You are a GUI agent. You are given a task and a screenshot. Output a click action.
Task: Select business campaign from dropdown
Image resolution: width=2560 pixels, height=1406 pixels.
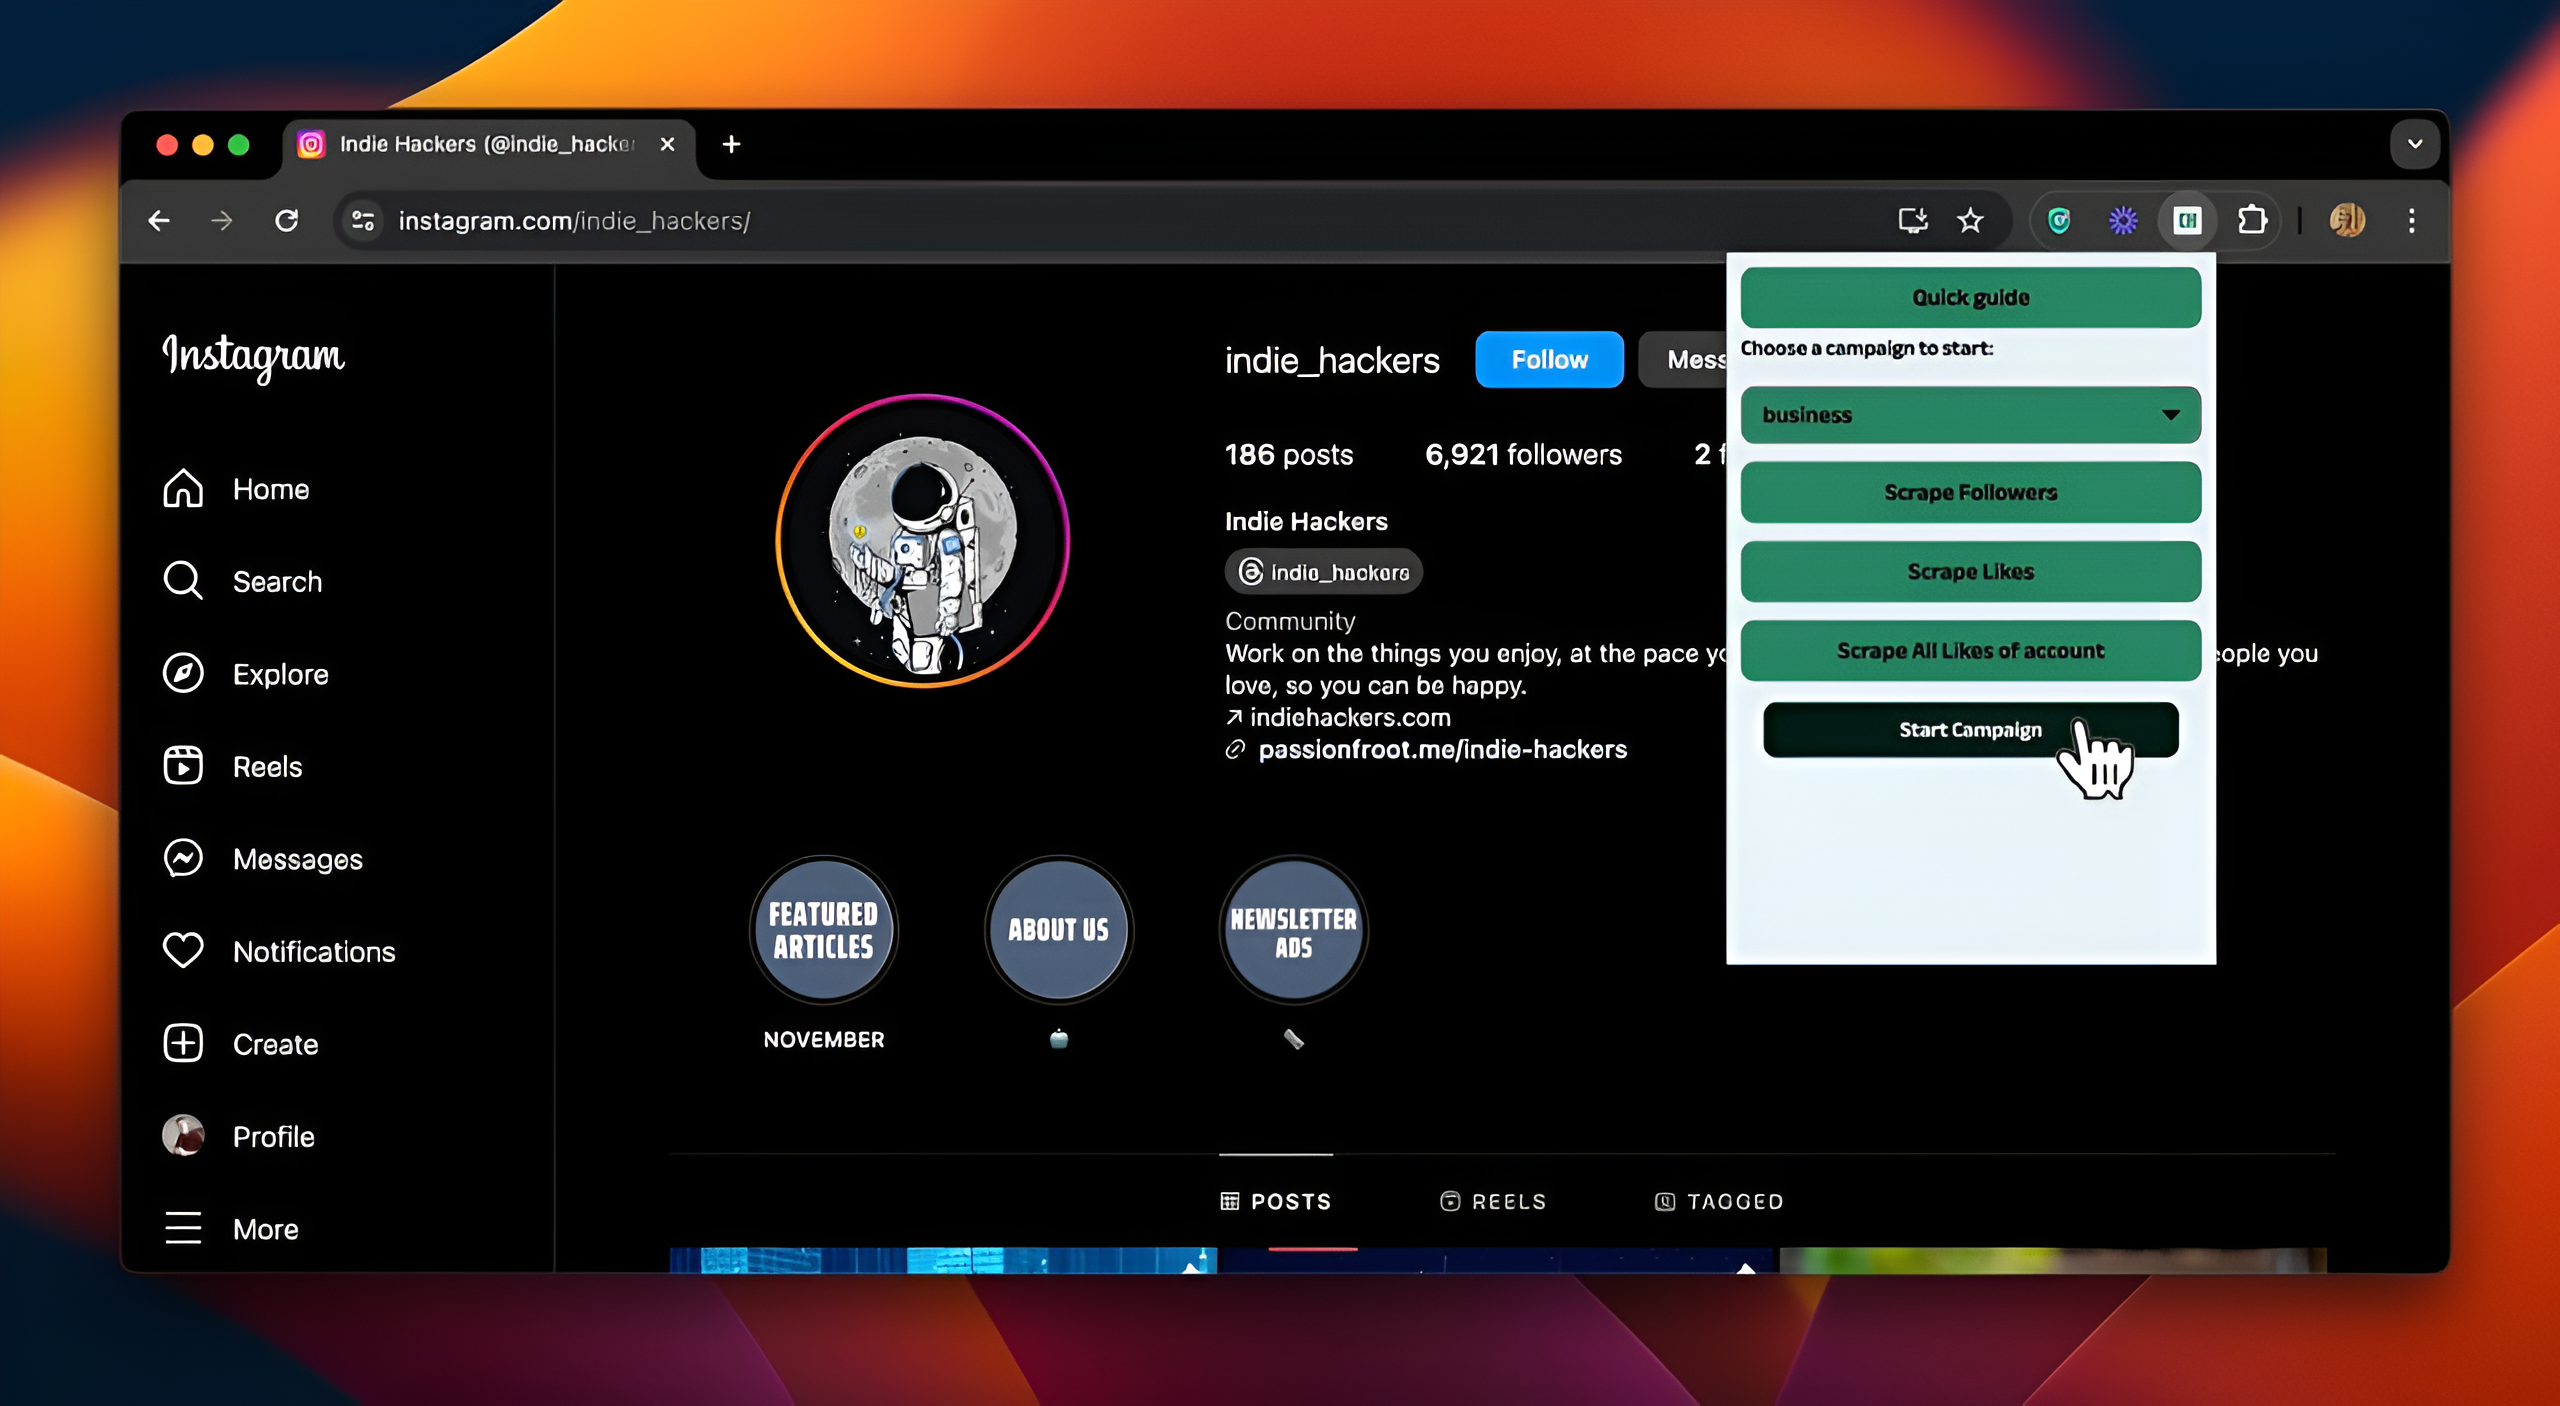[x=1970, y=414]
